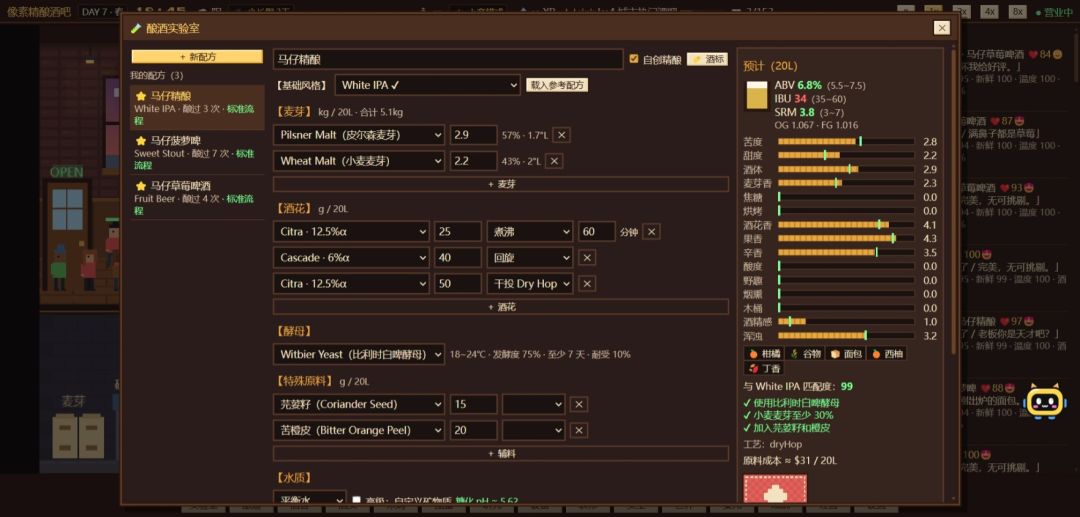Open the Cascade 6%α hop dropdown
This screenshot has height=517, width=1080.
point(351,257)
